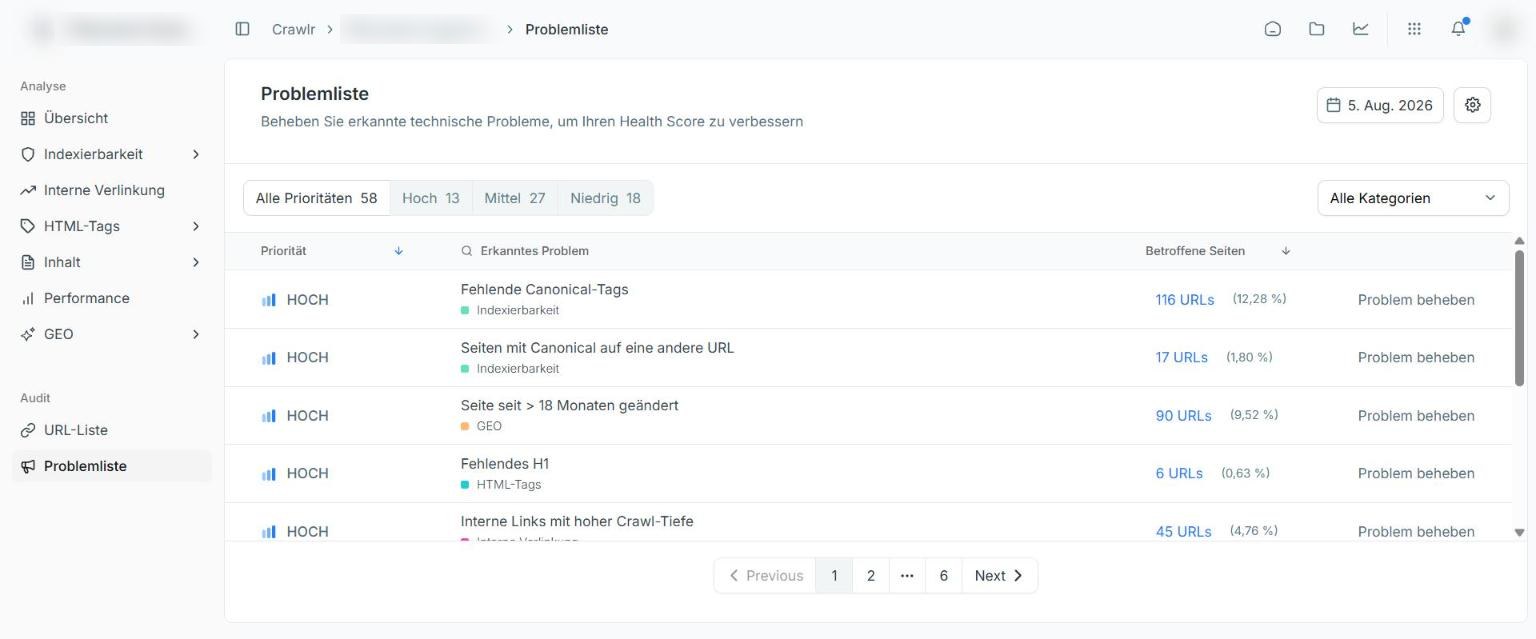
Task: Open URL-Liste in the sidebar
Action: point(112,430)
